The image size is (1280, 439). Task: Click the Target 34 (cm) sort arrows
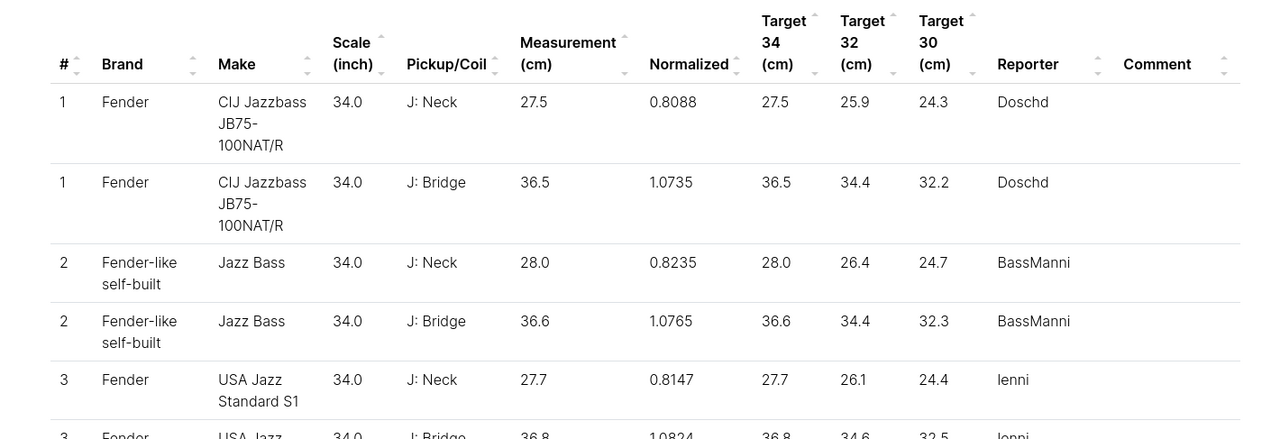(x=814, y=44)
